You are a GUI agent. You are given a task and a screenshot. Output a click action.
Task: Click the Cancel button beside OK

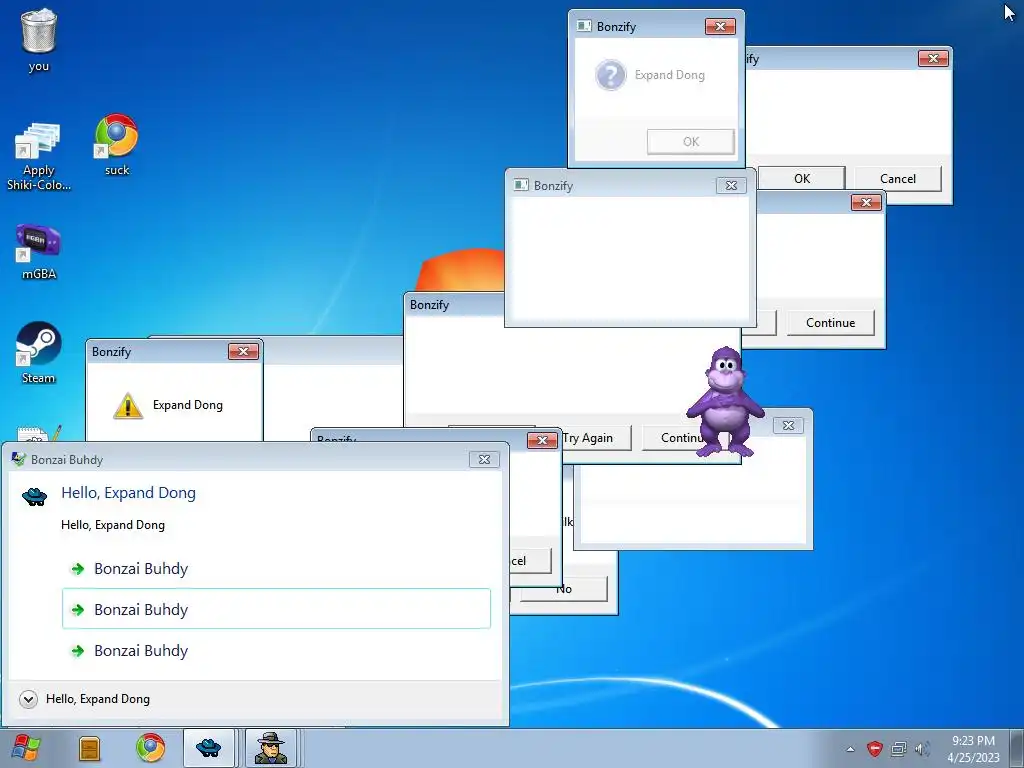click(897, 178)
